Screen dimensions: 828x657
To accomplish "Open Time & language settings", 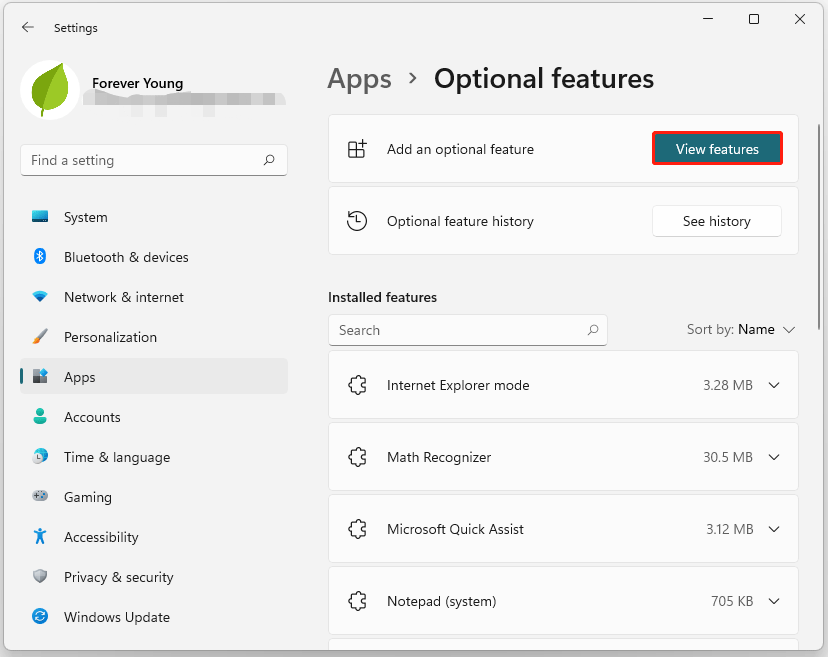I will [116, 457].
